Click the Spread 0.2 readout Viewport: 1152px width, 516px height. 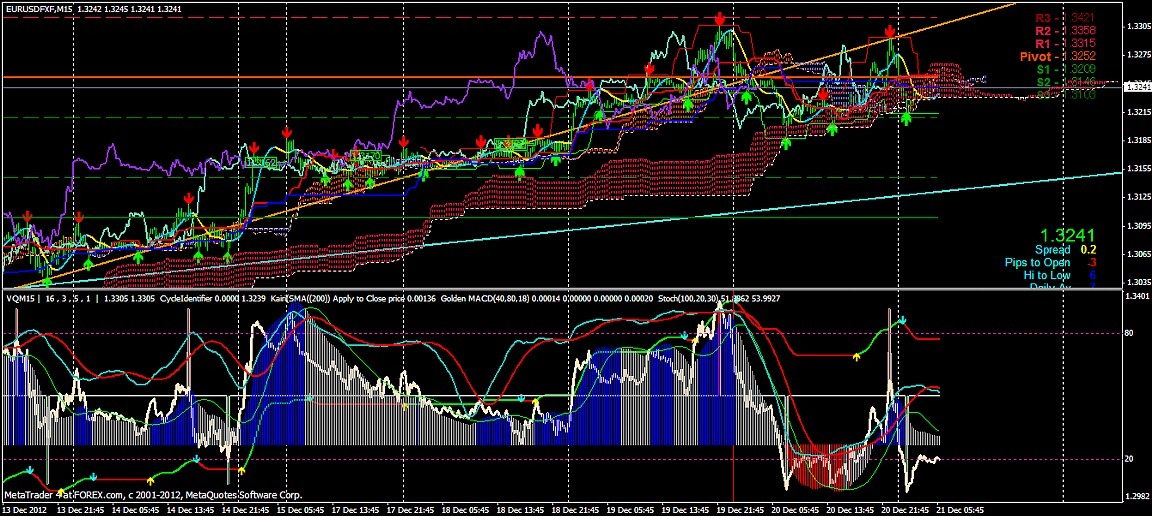tap(1065, 250)
